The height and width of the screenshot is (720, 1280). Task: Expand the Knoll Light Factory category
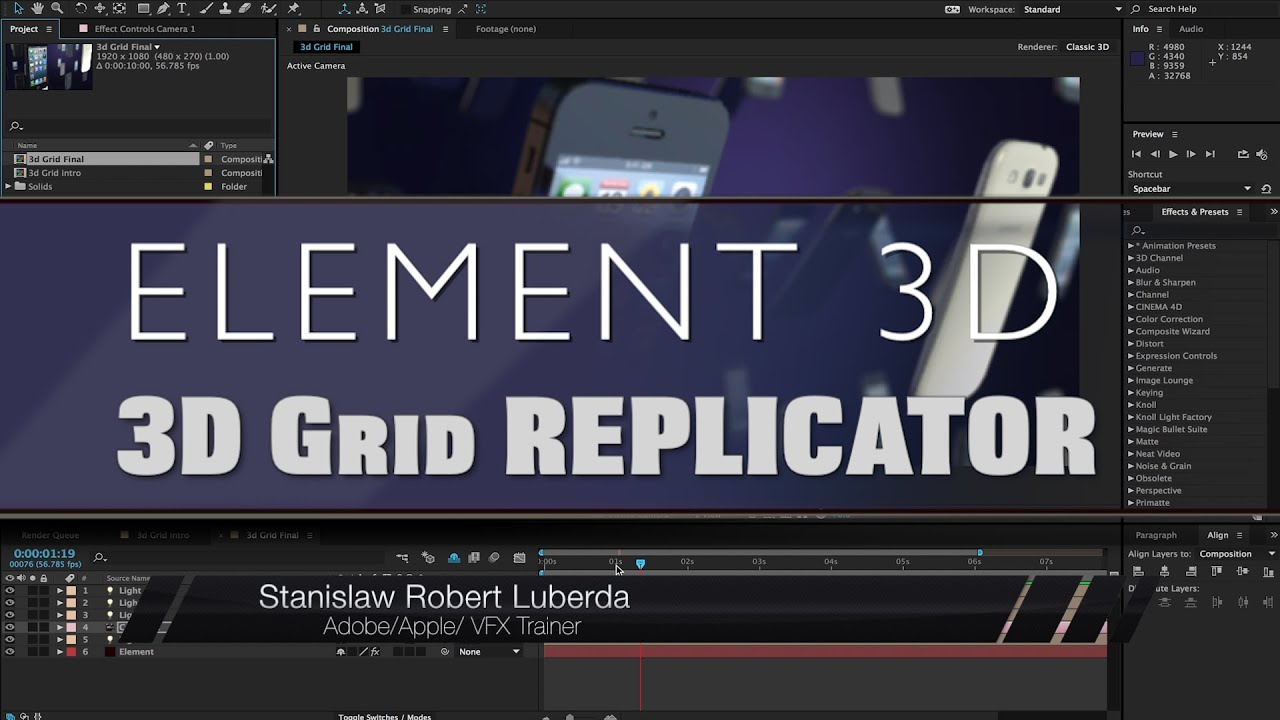point(1131,417)
